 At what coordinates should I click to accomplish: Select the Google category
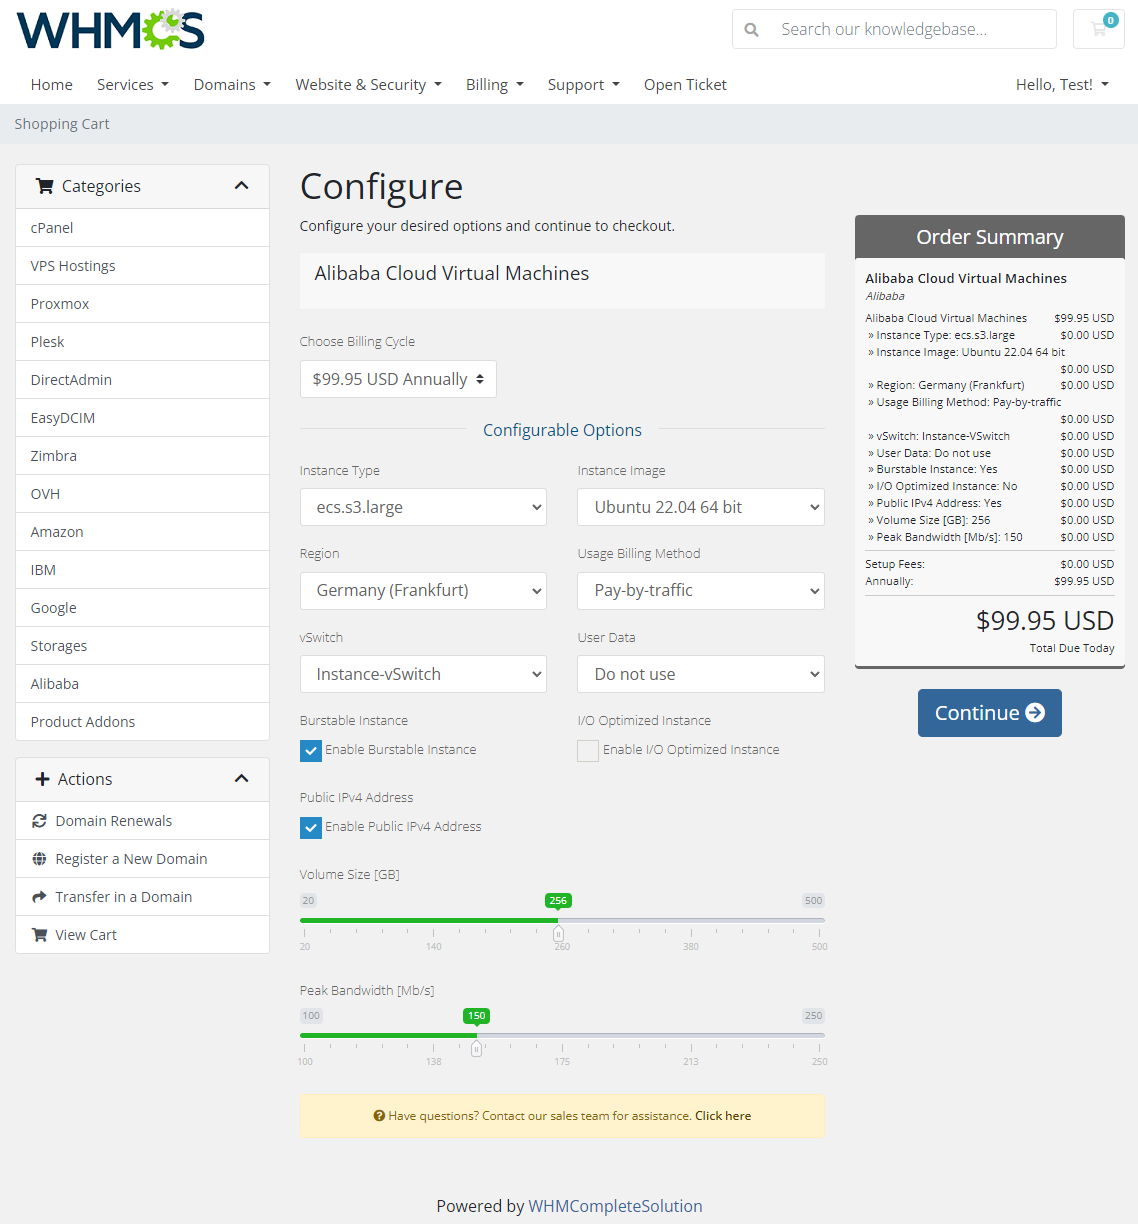coord(143,608)
